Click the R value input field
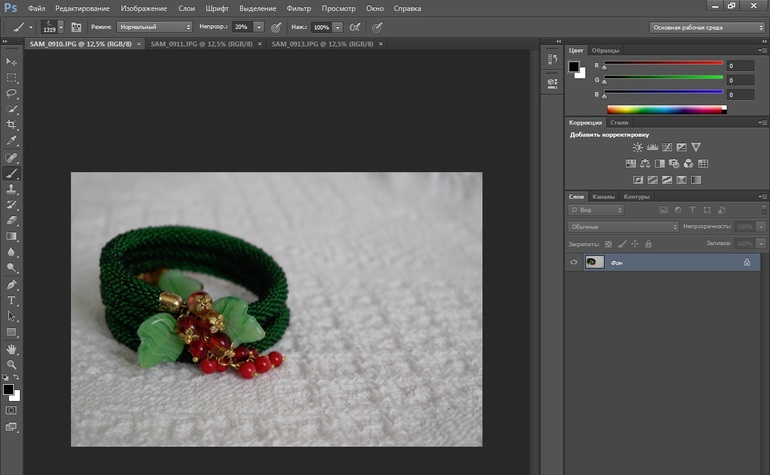Screen dimensions: 770x475 [741, 66]
